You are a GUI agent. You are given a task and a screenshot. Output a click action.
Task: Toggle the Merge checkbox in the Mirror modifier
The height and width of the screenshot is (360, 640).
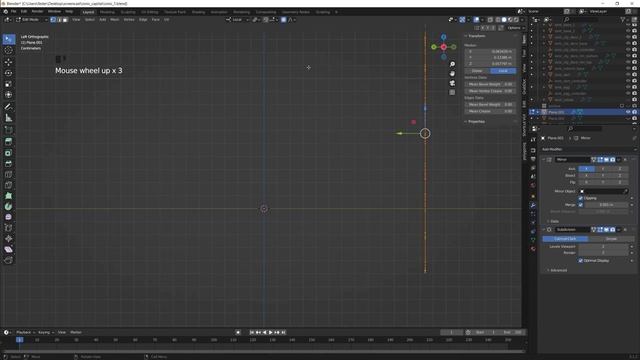pyautogui.click(x=581, y=204)
